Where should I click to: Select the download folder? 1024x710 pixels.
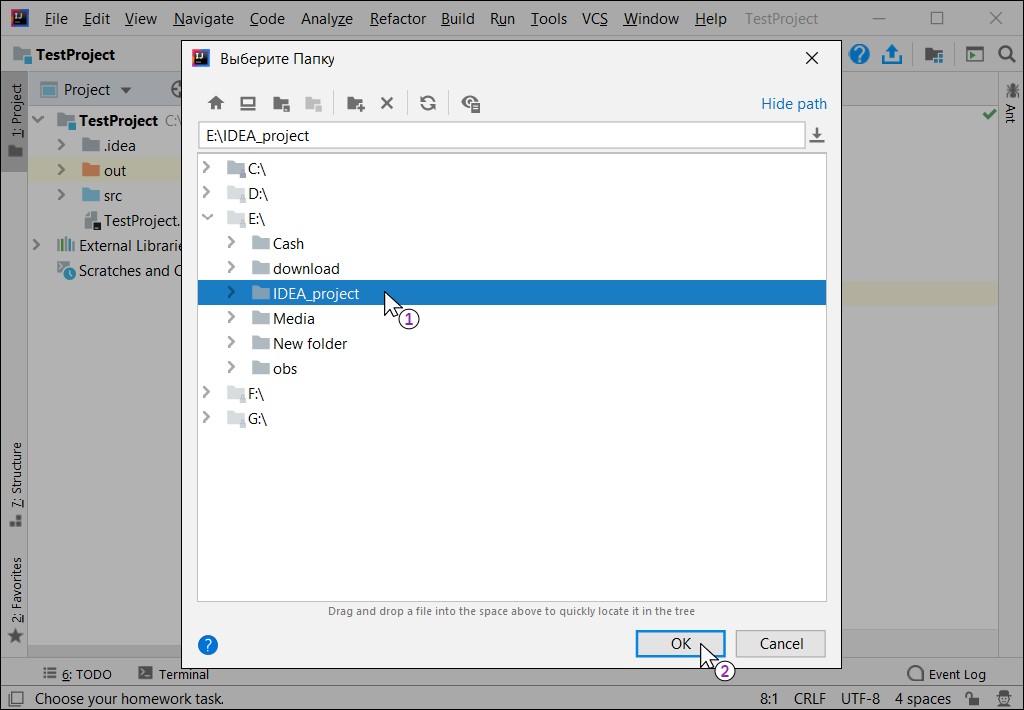coord(306,268)
